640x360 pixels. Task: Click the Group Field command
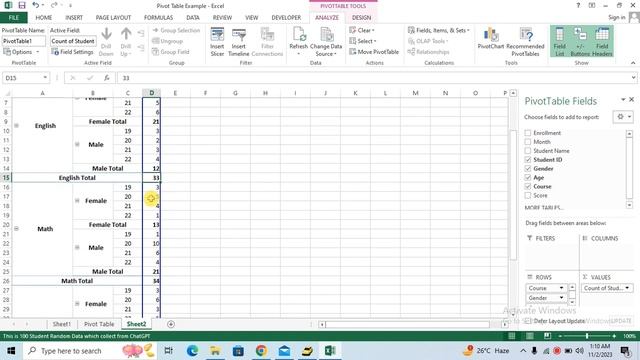point(171,52)
